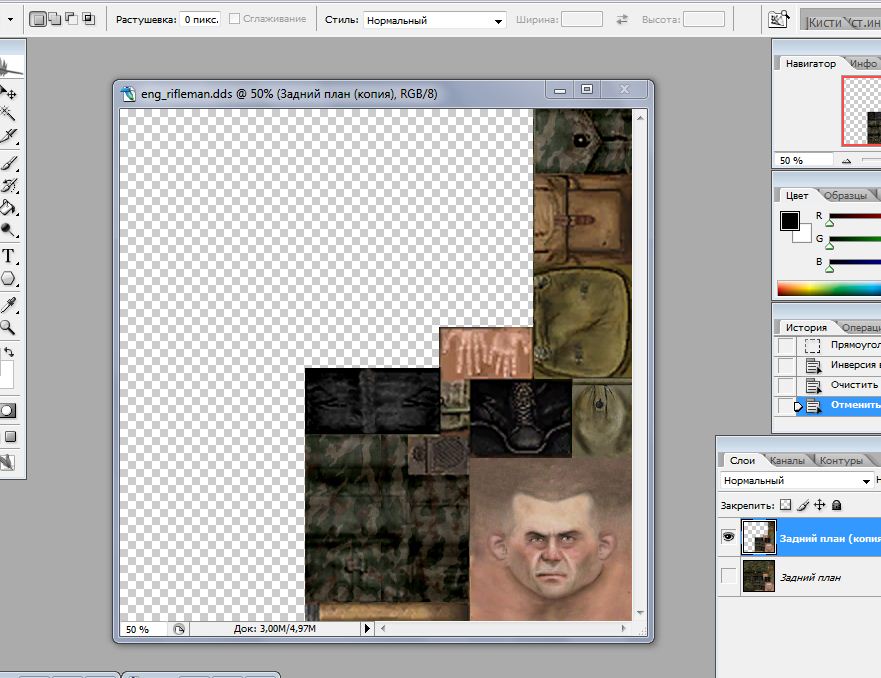Choose Add to Selection mode
The height and width of the screenshot is (678, 881).
(55, 19)
